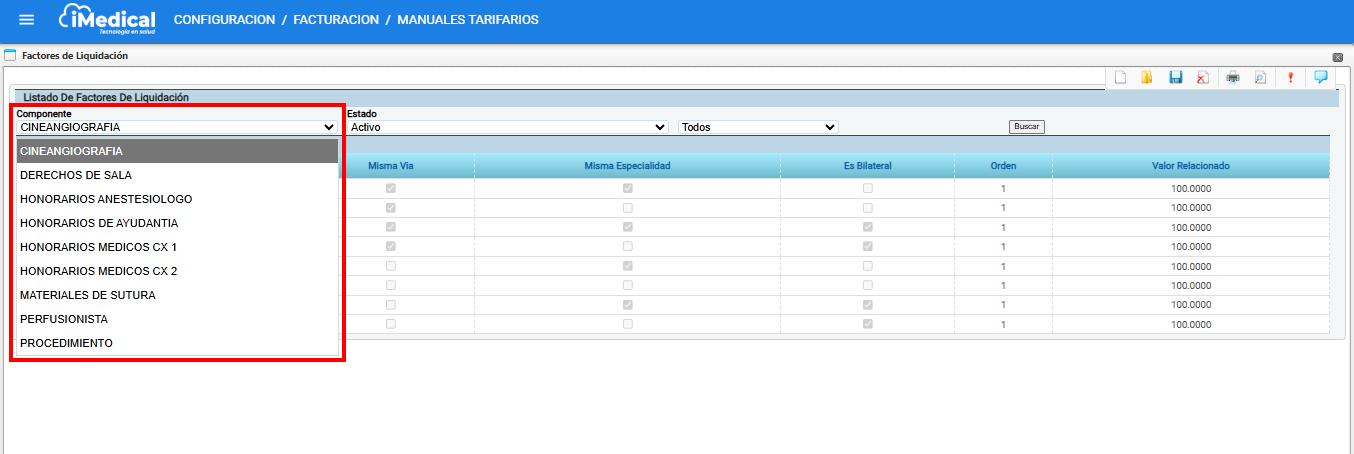This screenshot has width=1354, height=454.
Task: Toggle first row Es Bilateral checkbox
Action: pyautogui.click(x=867, y=188)
